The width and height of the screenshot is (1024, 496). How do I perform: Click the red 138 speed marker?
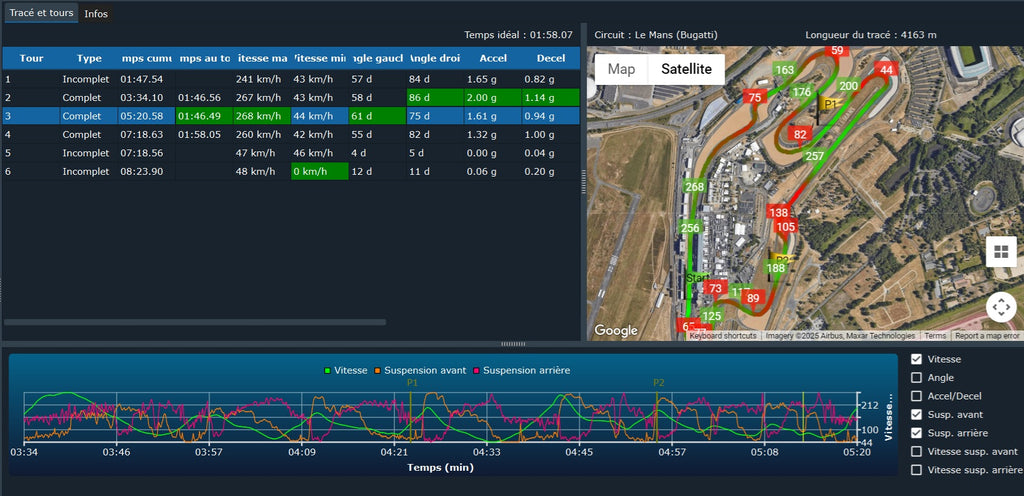coord(779,212)
